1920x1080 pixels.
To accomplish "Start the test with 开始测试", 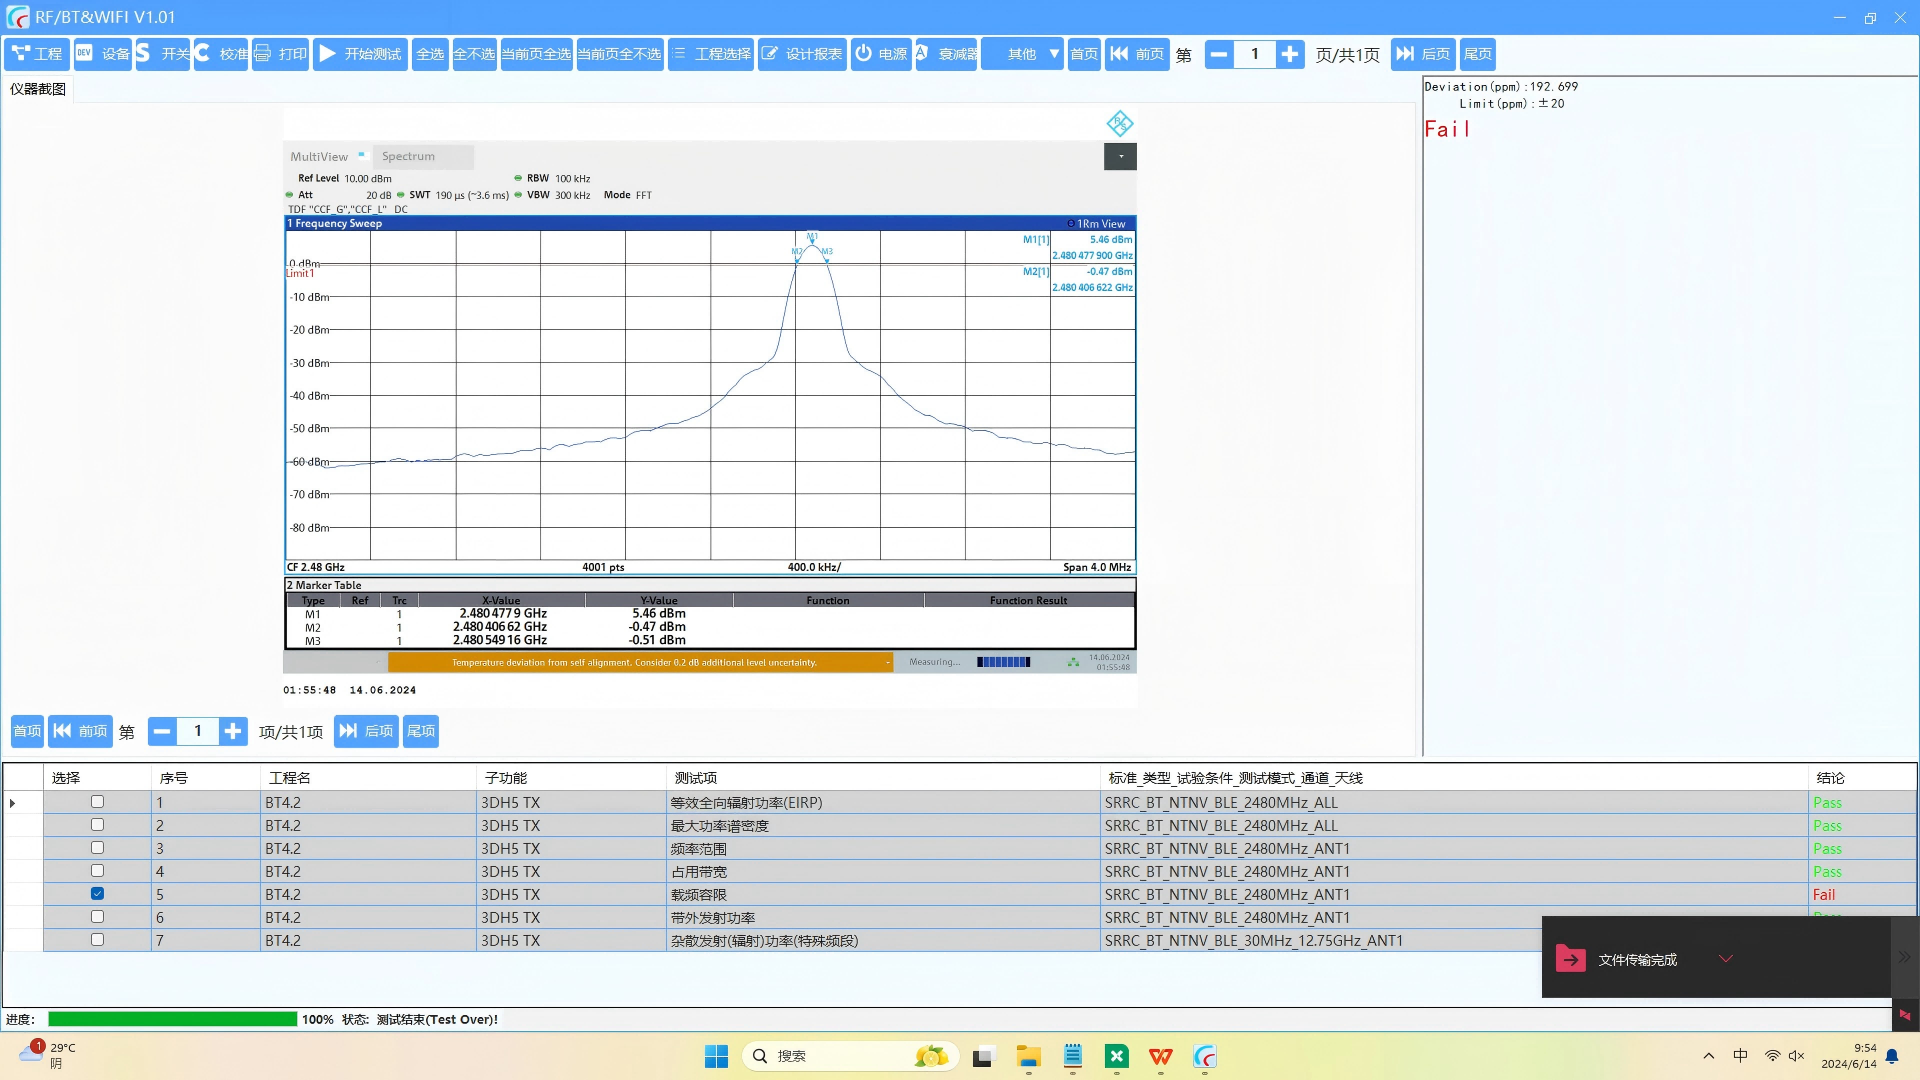I will pos(360,54).
